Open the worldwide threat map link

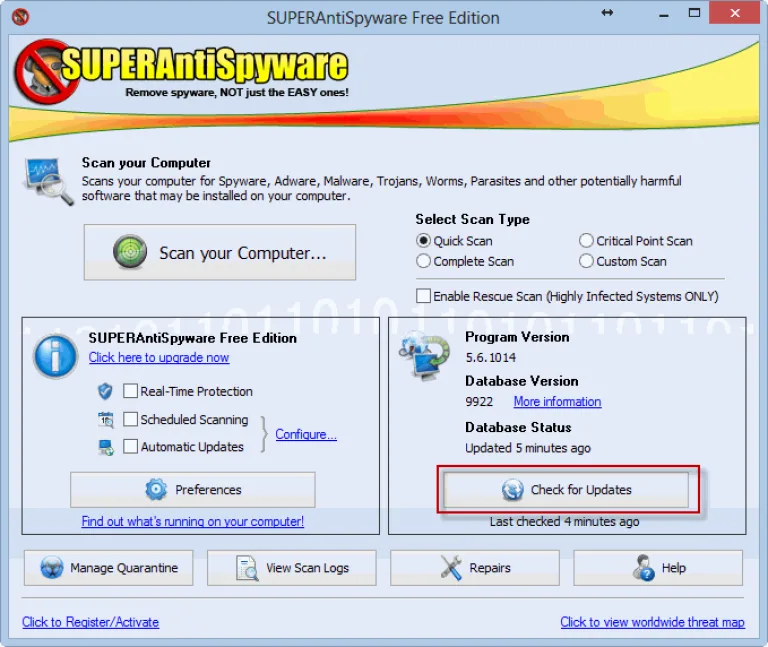click(x=652, y=622)
